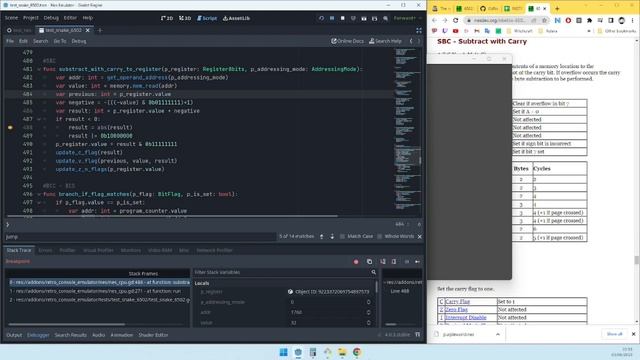Open the Editor menu in the top bar
Image resolution: width=640 pixels, height=360 pixels.
click(70, 18)
